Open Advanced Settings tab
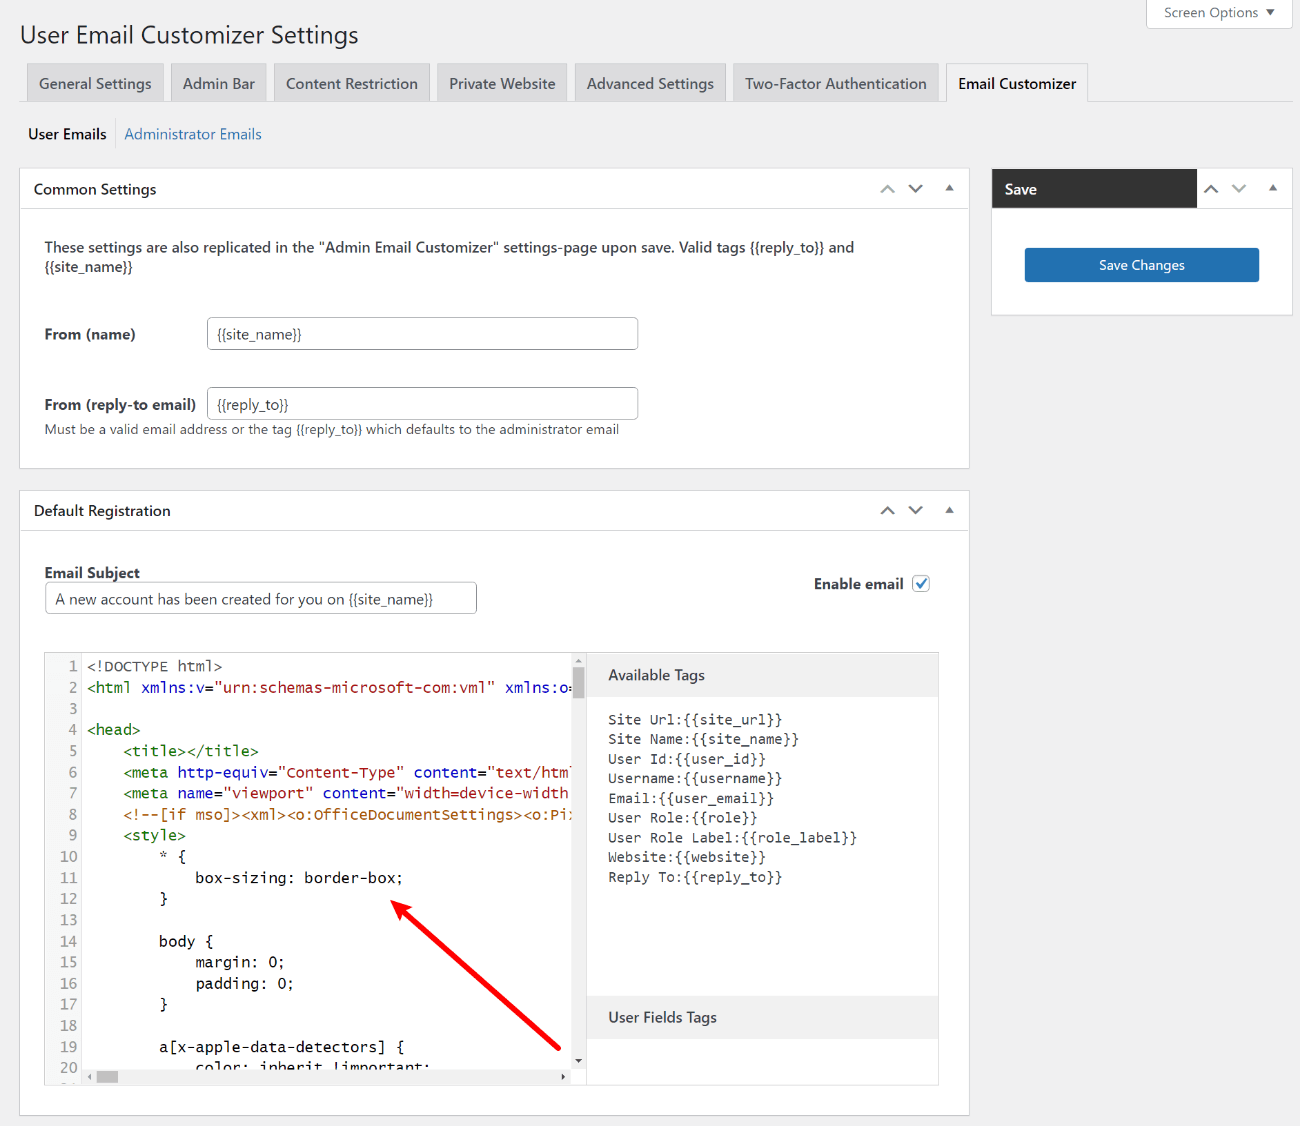The width and height of the screenshot is (1300, 1126). pyautogui.click(x=650, y=83)
